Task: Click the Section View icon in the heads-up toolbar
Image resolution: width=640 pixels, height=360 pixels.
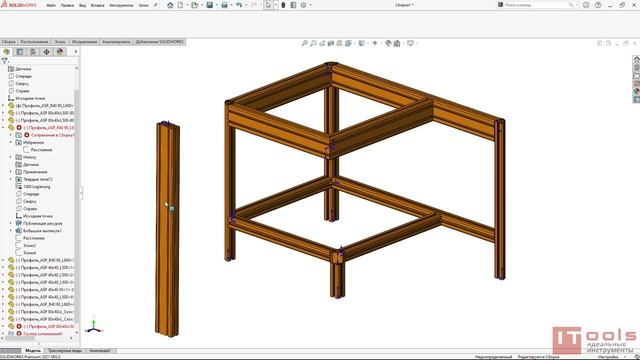Action: click(x=331, y=43)
